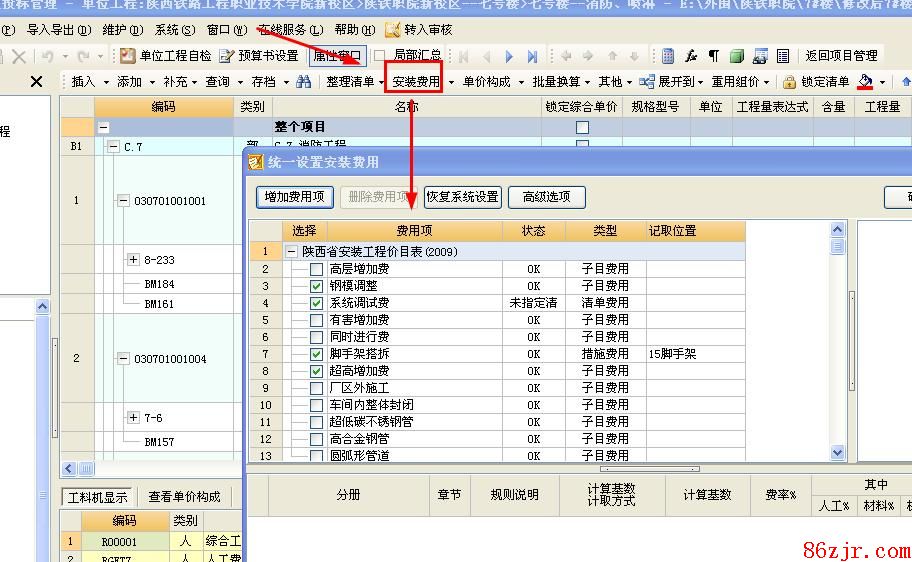Click the 恢复系统设置 button
Viewport: 912px width, 562px height.
click(x=462, y=197)
